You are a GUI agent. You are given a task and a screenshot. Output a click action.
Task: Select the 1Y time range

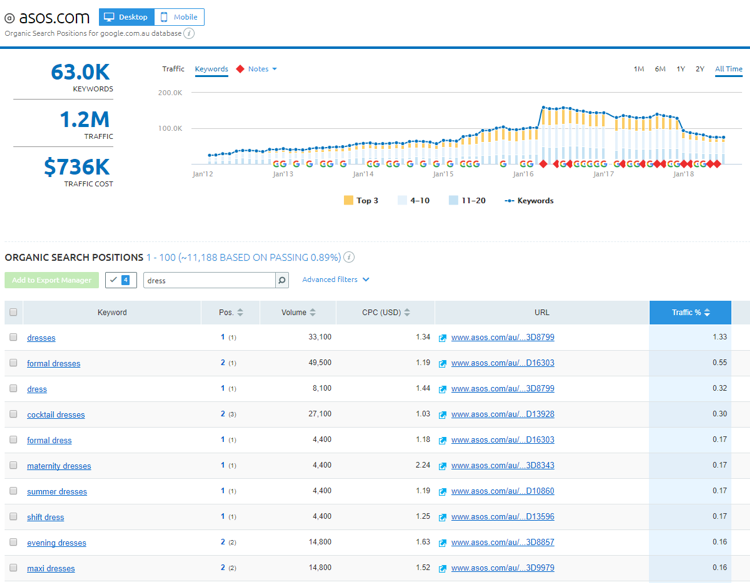tap(681, 69)
